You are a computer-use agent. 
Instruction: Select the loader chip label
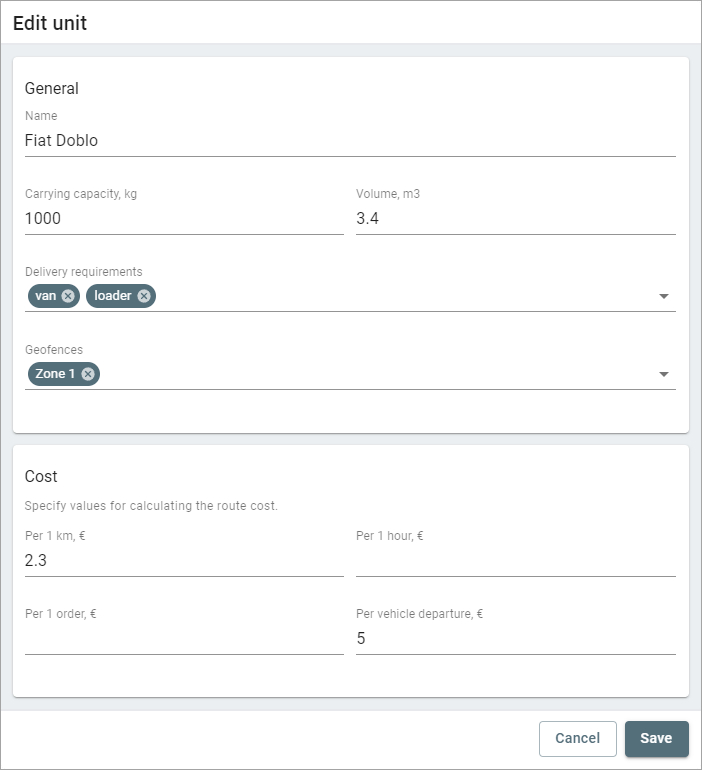pos(113,296)
